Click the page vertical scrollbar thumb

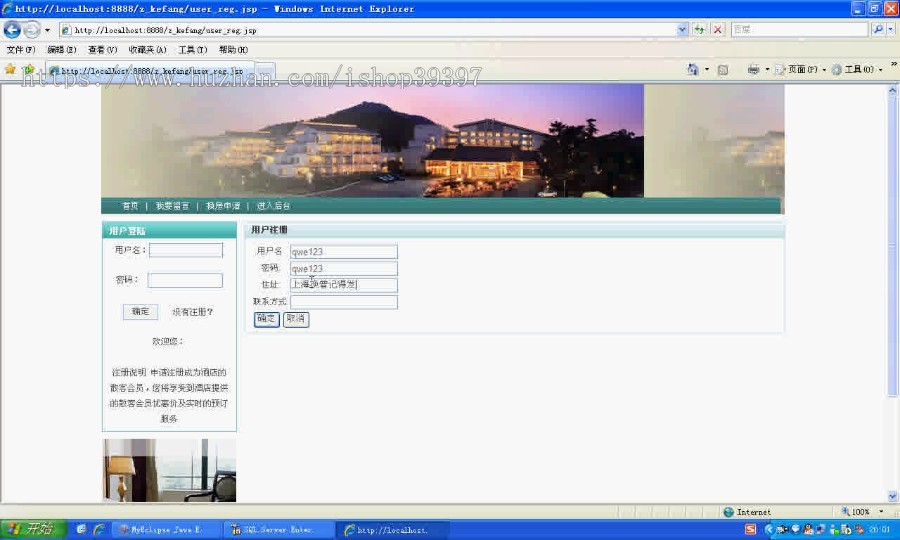pos(892,246)
